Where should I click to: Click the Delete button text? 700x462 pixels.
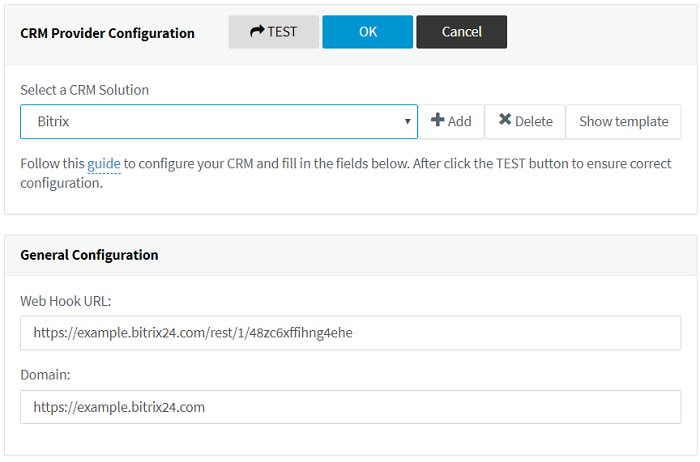533,122
